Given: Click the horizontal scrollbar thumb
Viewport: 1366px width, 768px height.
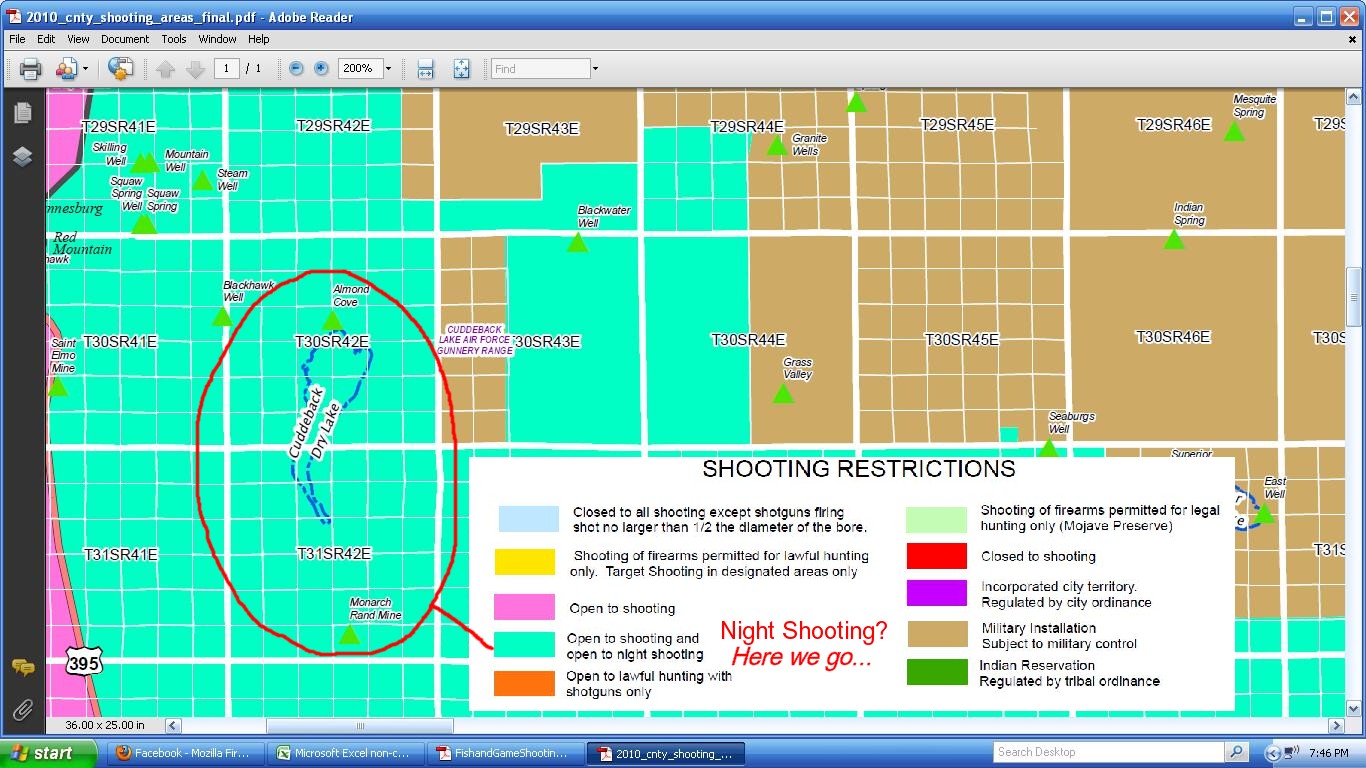Looking at the screenshot, I should coord(360,726).
